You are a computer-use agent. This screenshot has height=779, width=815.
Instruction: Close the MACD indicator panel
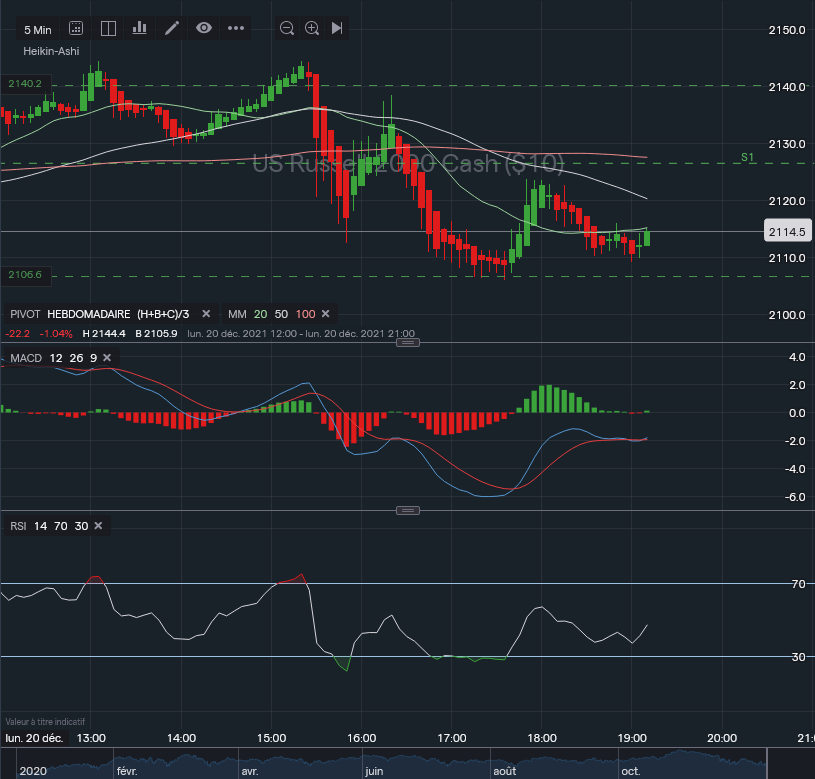point(108,357)
